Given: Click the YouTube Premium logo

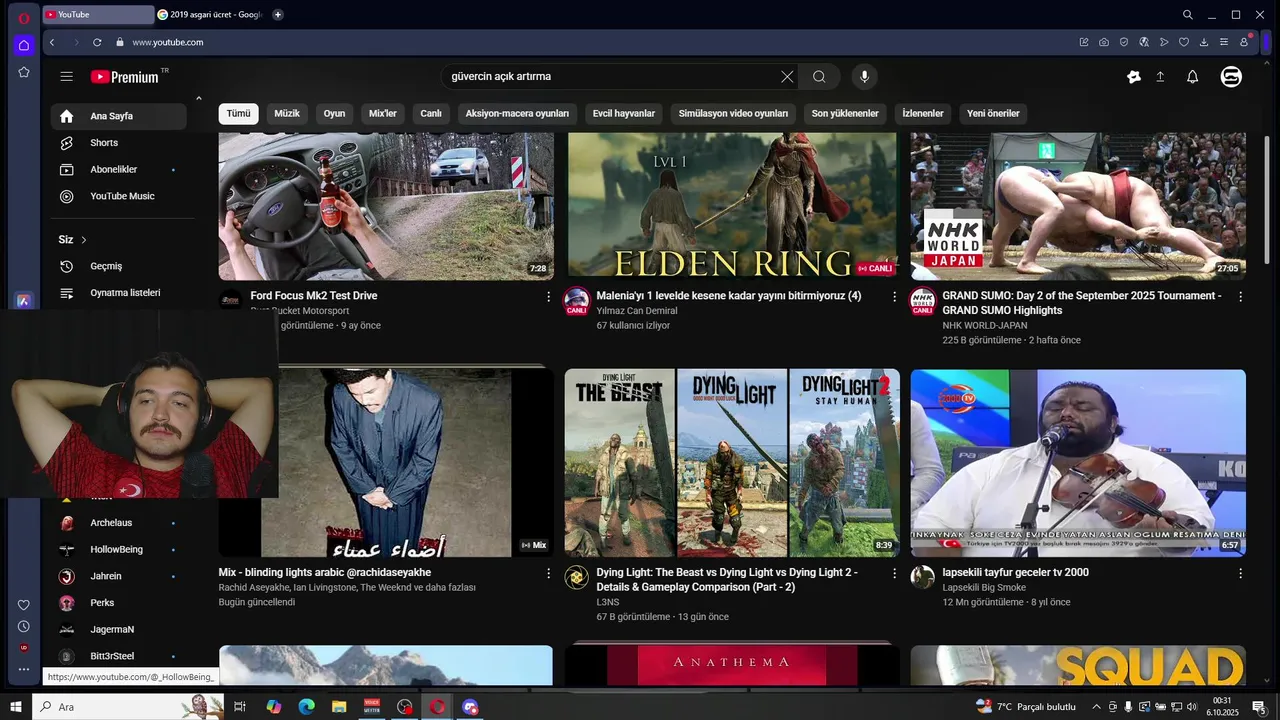Looking at the screenshot, I should (125, 77).
